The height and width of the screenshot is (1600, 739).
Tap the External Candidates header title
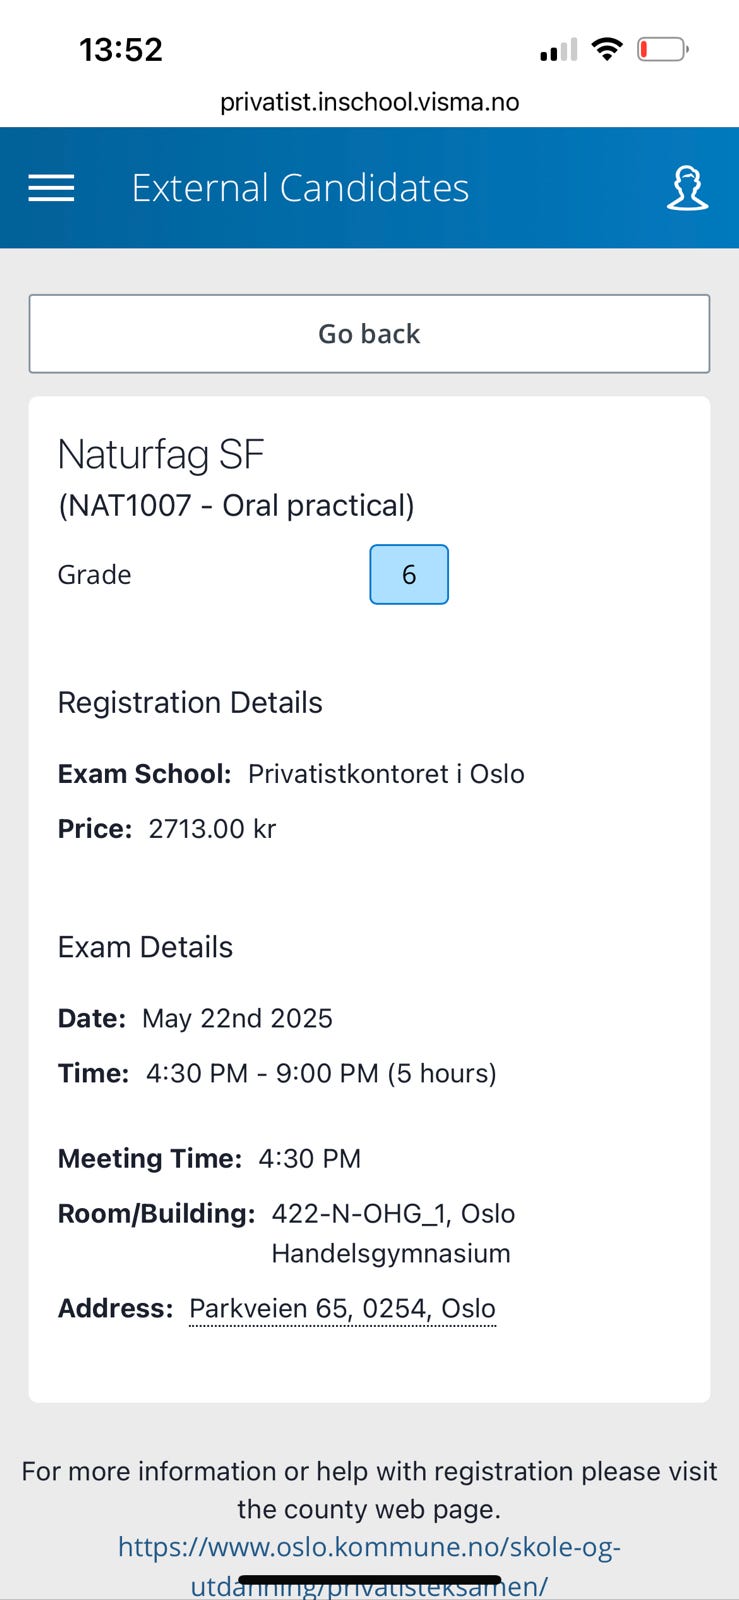pos(300,188)
